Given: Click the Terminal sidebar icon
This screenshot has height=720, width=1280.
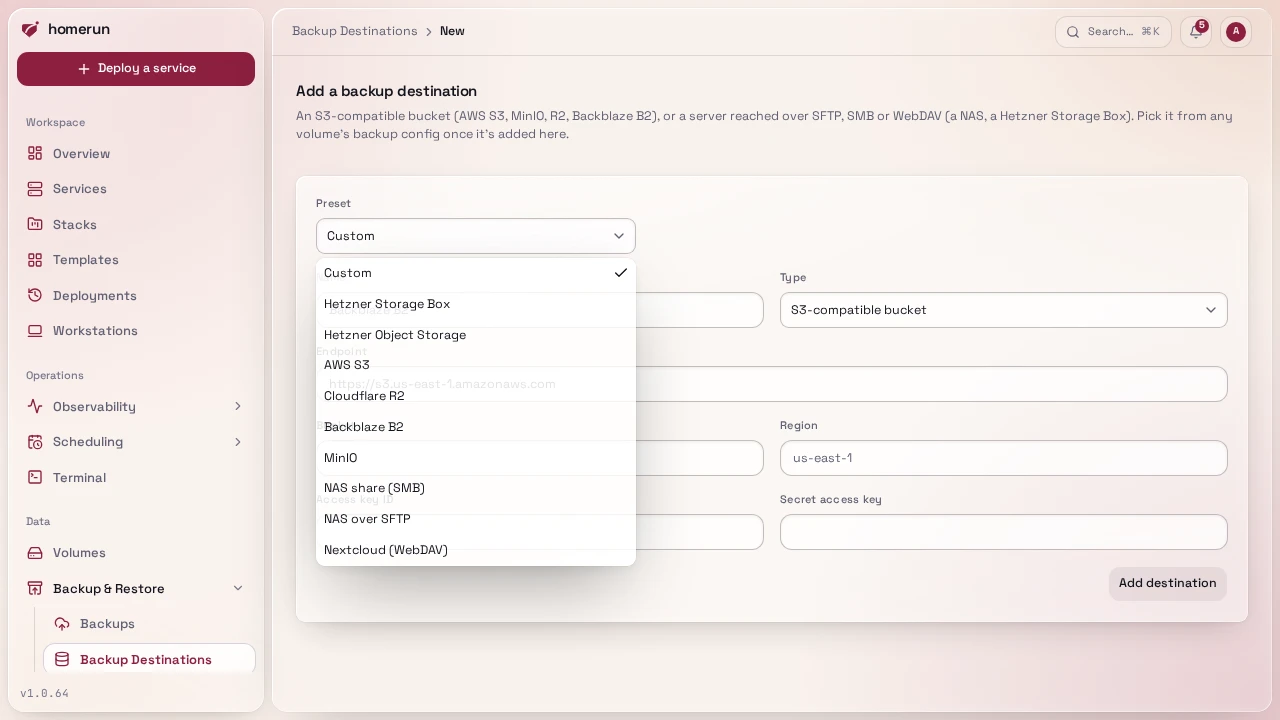Looking at the screenshot, I should pyautogui.click(x=35, y=478).
